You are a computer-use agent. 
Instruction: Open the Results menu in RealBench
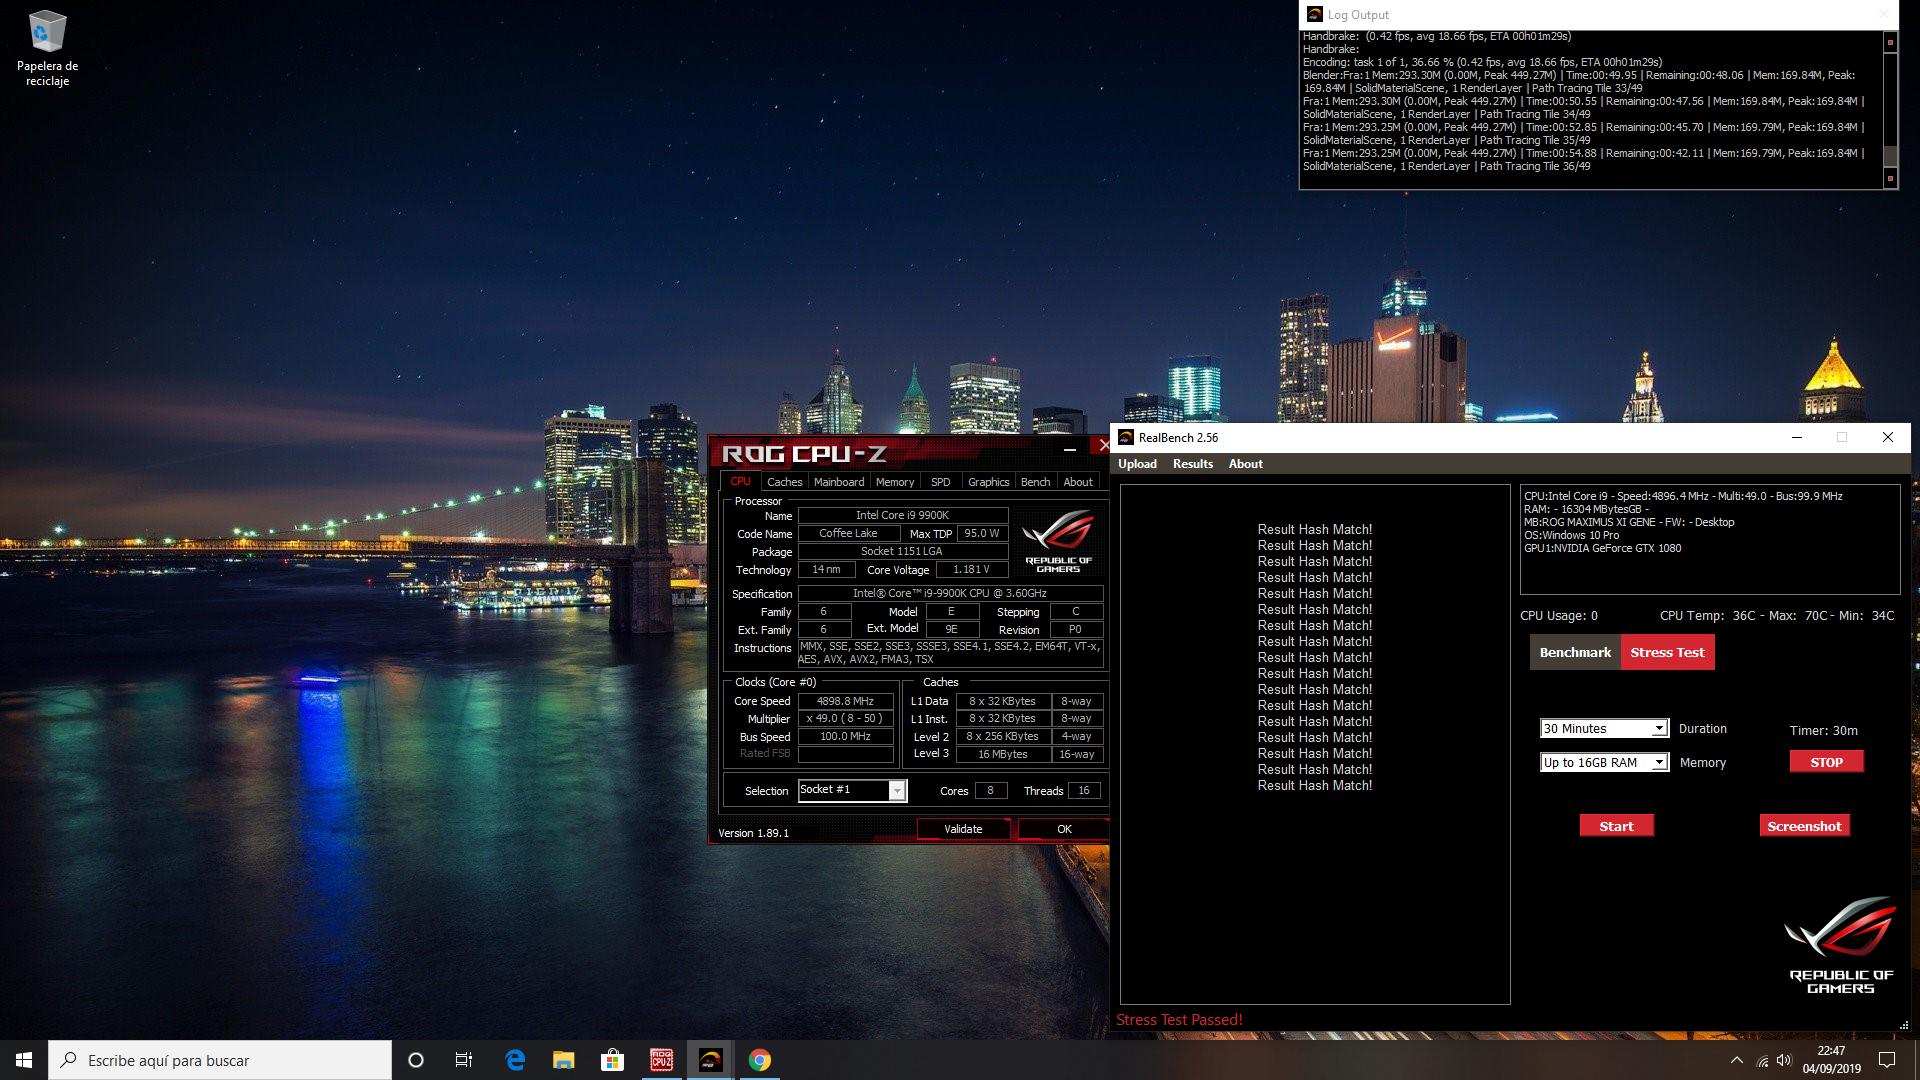[1192, 464]
